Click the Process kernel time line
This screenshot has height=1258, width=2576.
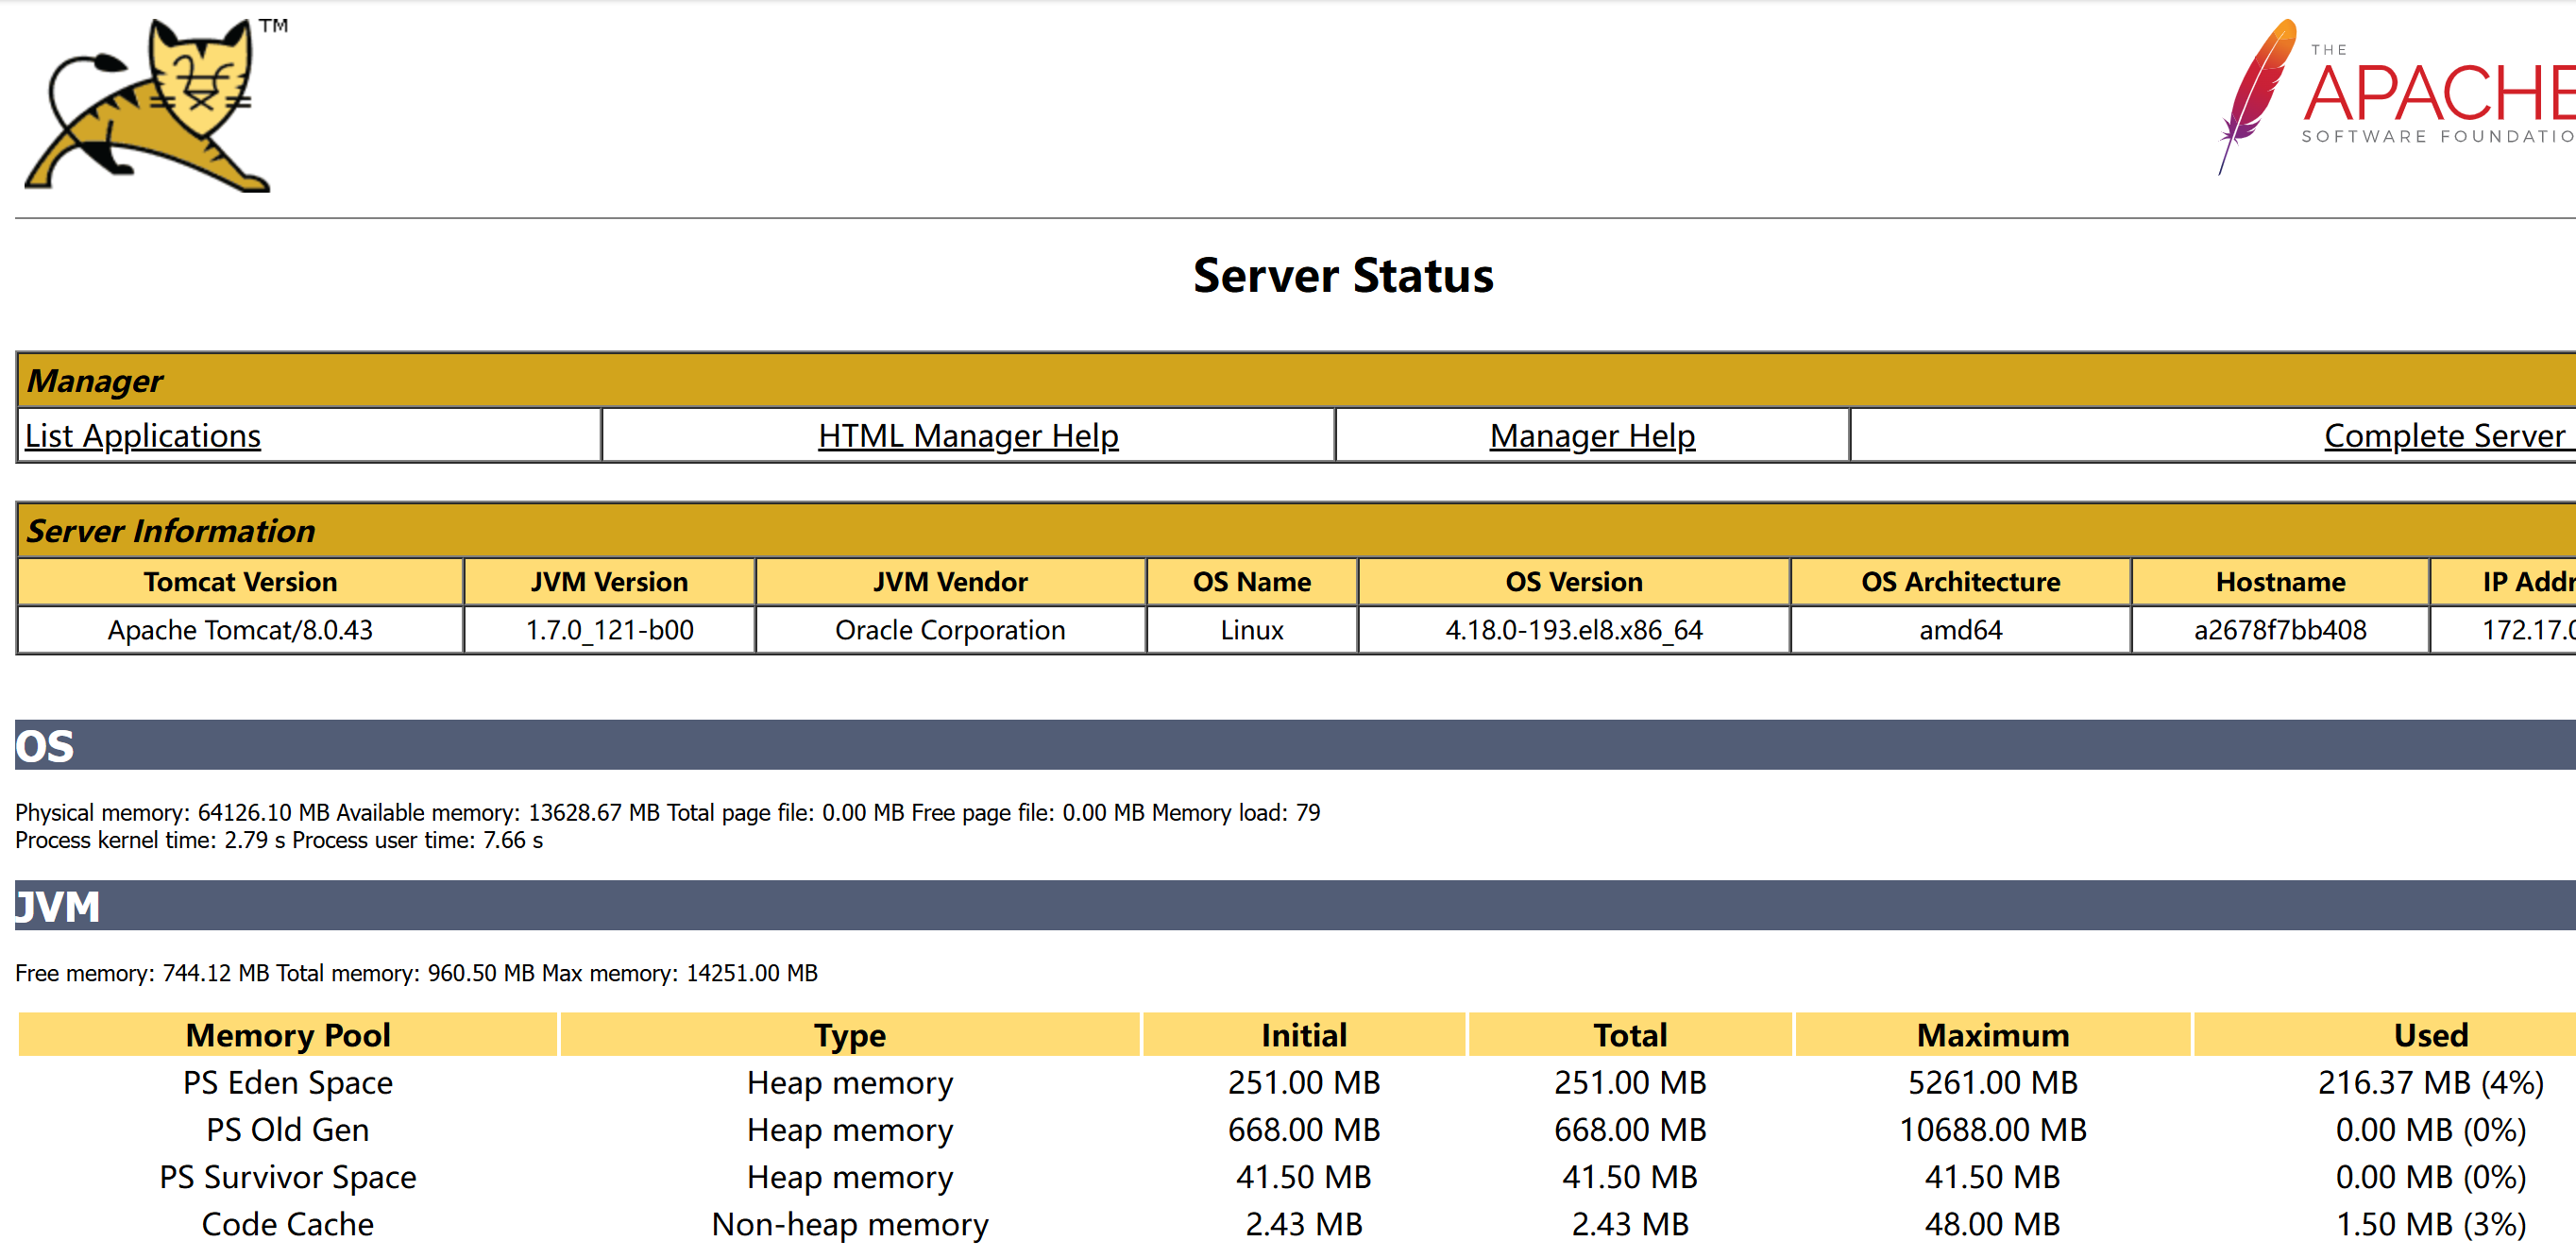279,841
